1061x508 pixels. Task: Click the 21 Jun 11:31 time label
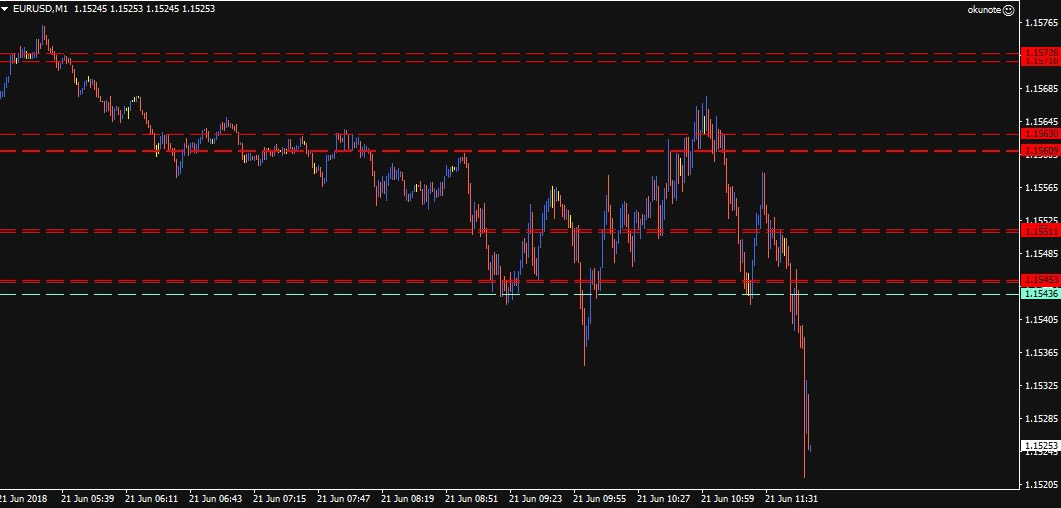click(x=793, y=499)
